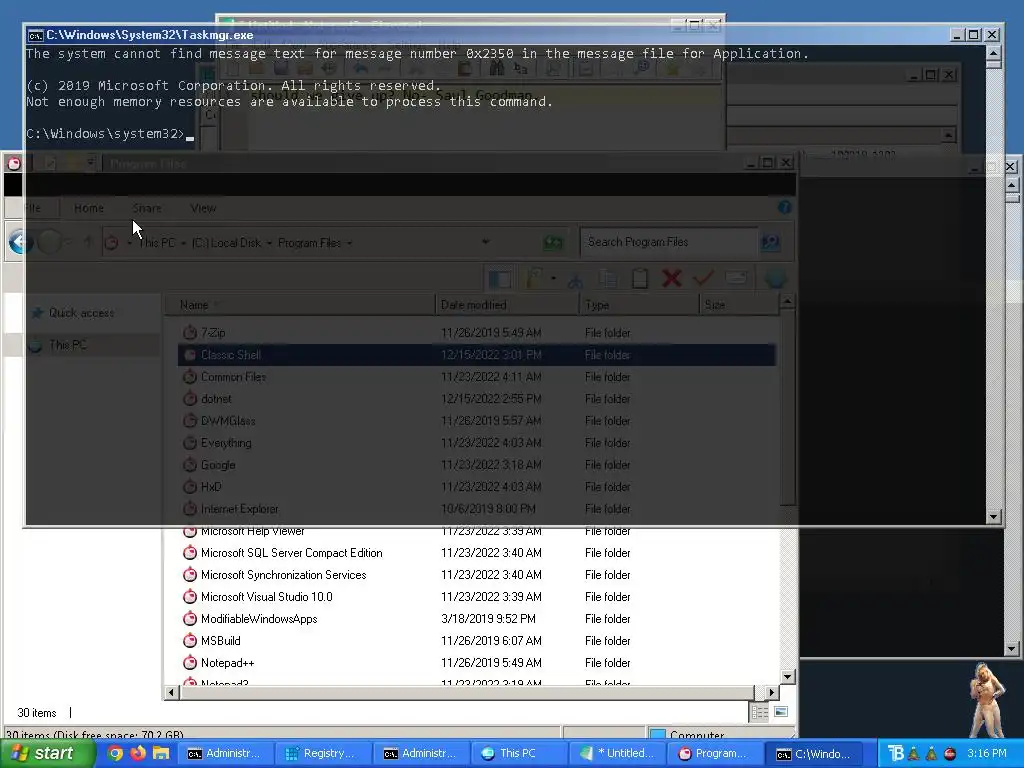This screenshot has height=768, width=1024.
Task: Click the paste clipboard icon in Explorer toolbar
Action: [640, 279]
